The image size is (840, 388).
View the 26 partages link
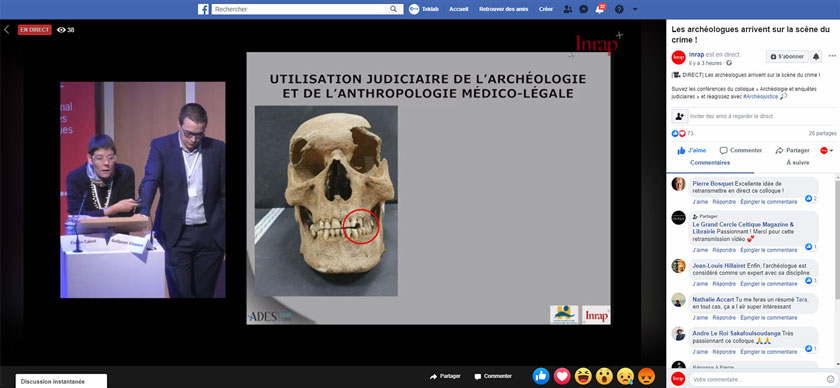822,133
